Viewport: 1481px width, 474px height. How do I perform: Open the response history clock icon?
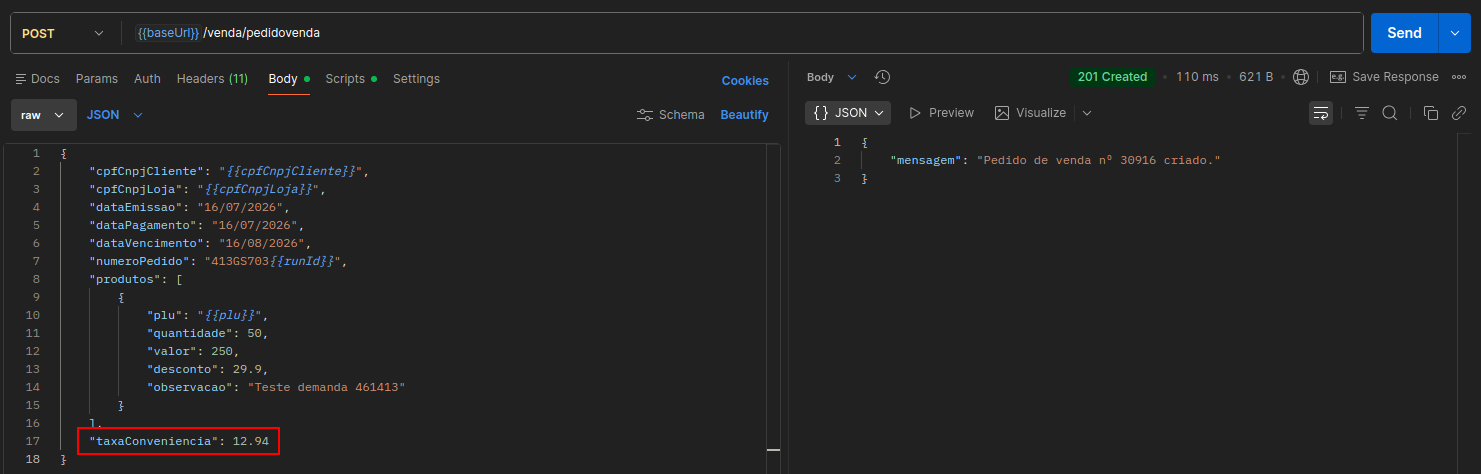tap(882, 77)
